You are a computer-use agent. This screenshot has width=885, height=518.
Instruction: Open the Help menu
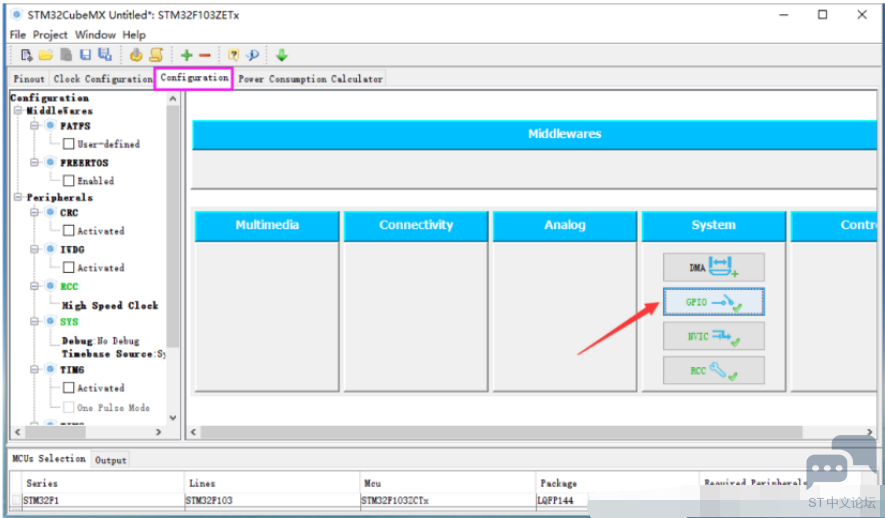pyautogui.click(x=134, y=35)
